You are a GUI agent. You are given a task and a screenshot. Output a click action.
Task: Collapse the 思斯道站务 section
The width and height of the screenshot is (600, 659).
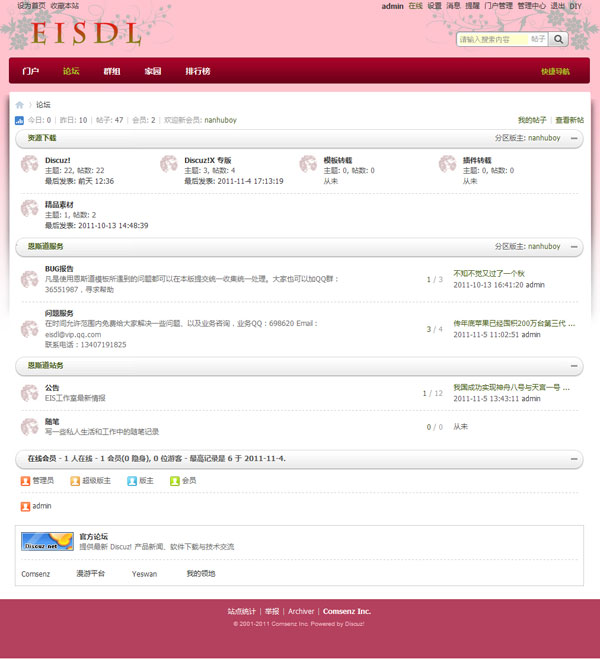tap(574, 366)
